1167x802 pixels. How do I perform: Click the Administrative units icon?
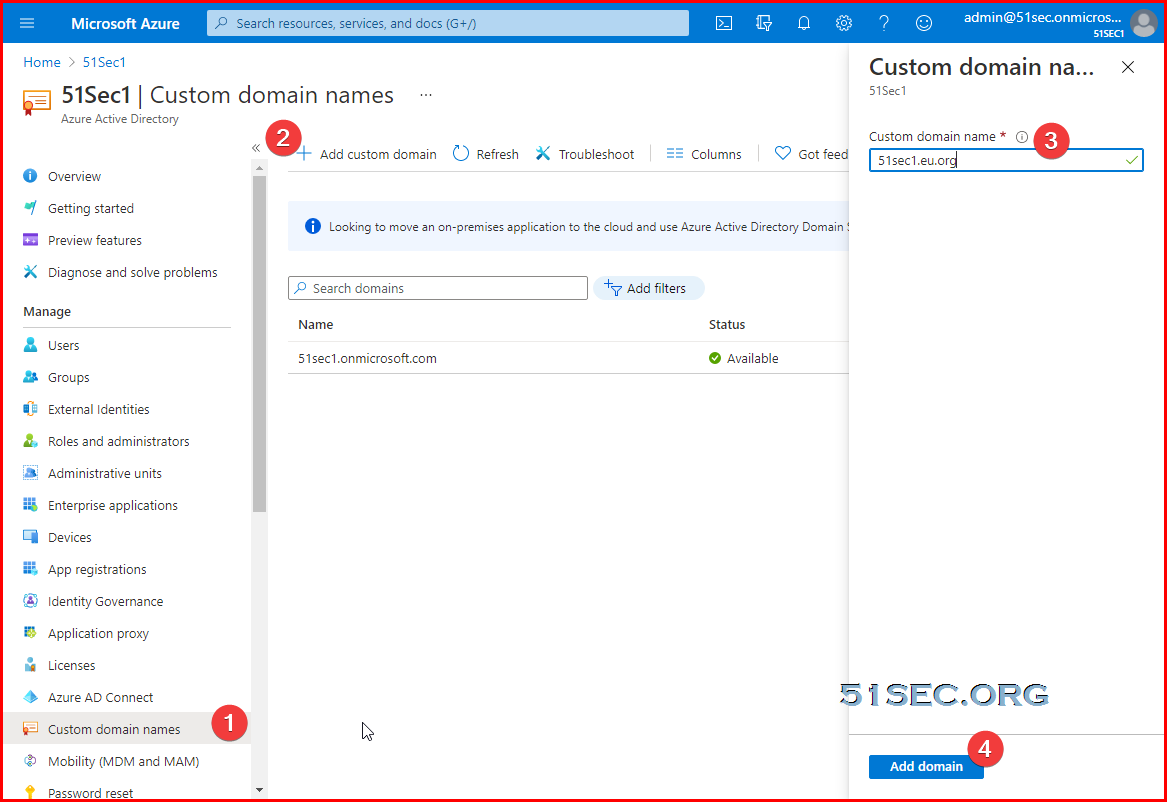click(x=30, y=472)
